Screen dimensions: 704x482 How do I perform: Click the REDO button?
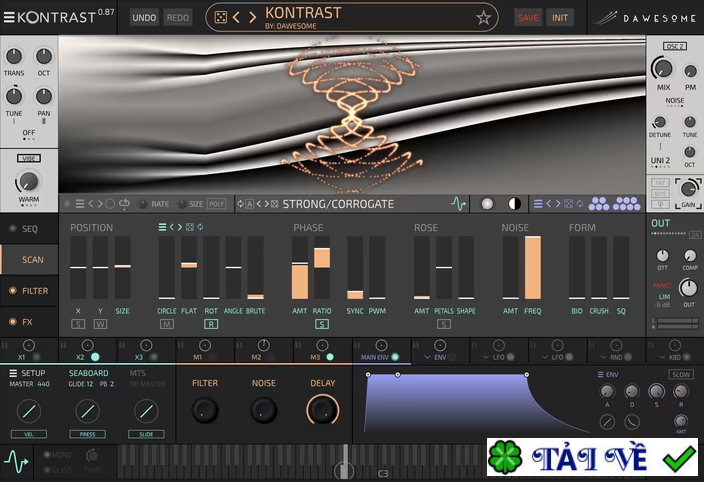pyautogui.click(x=178, y=18)
